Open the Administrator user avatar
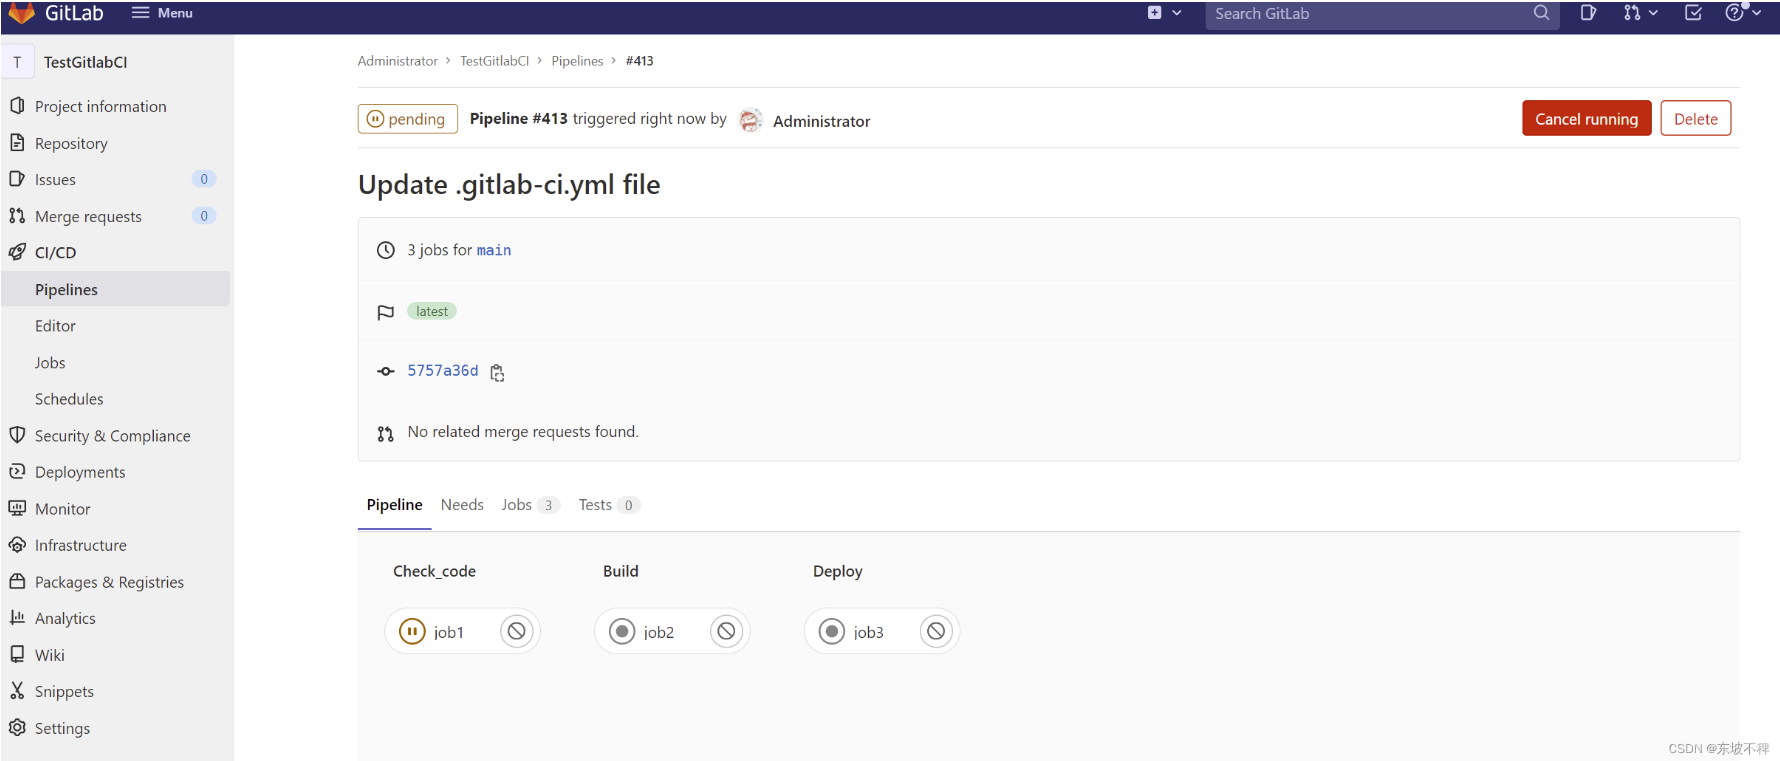 coord(750,120)
